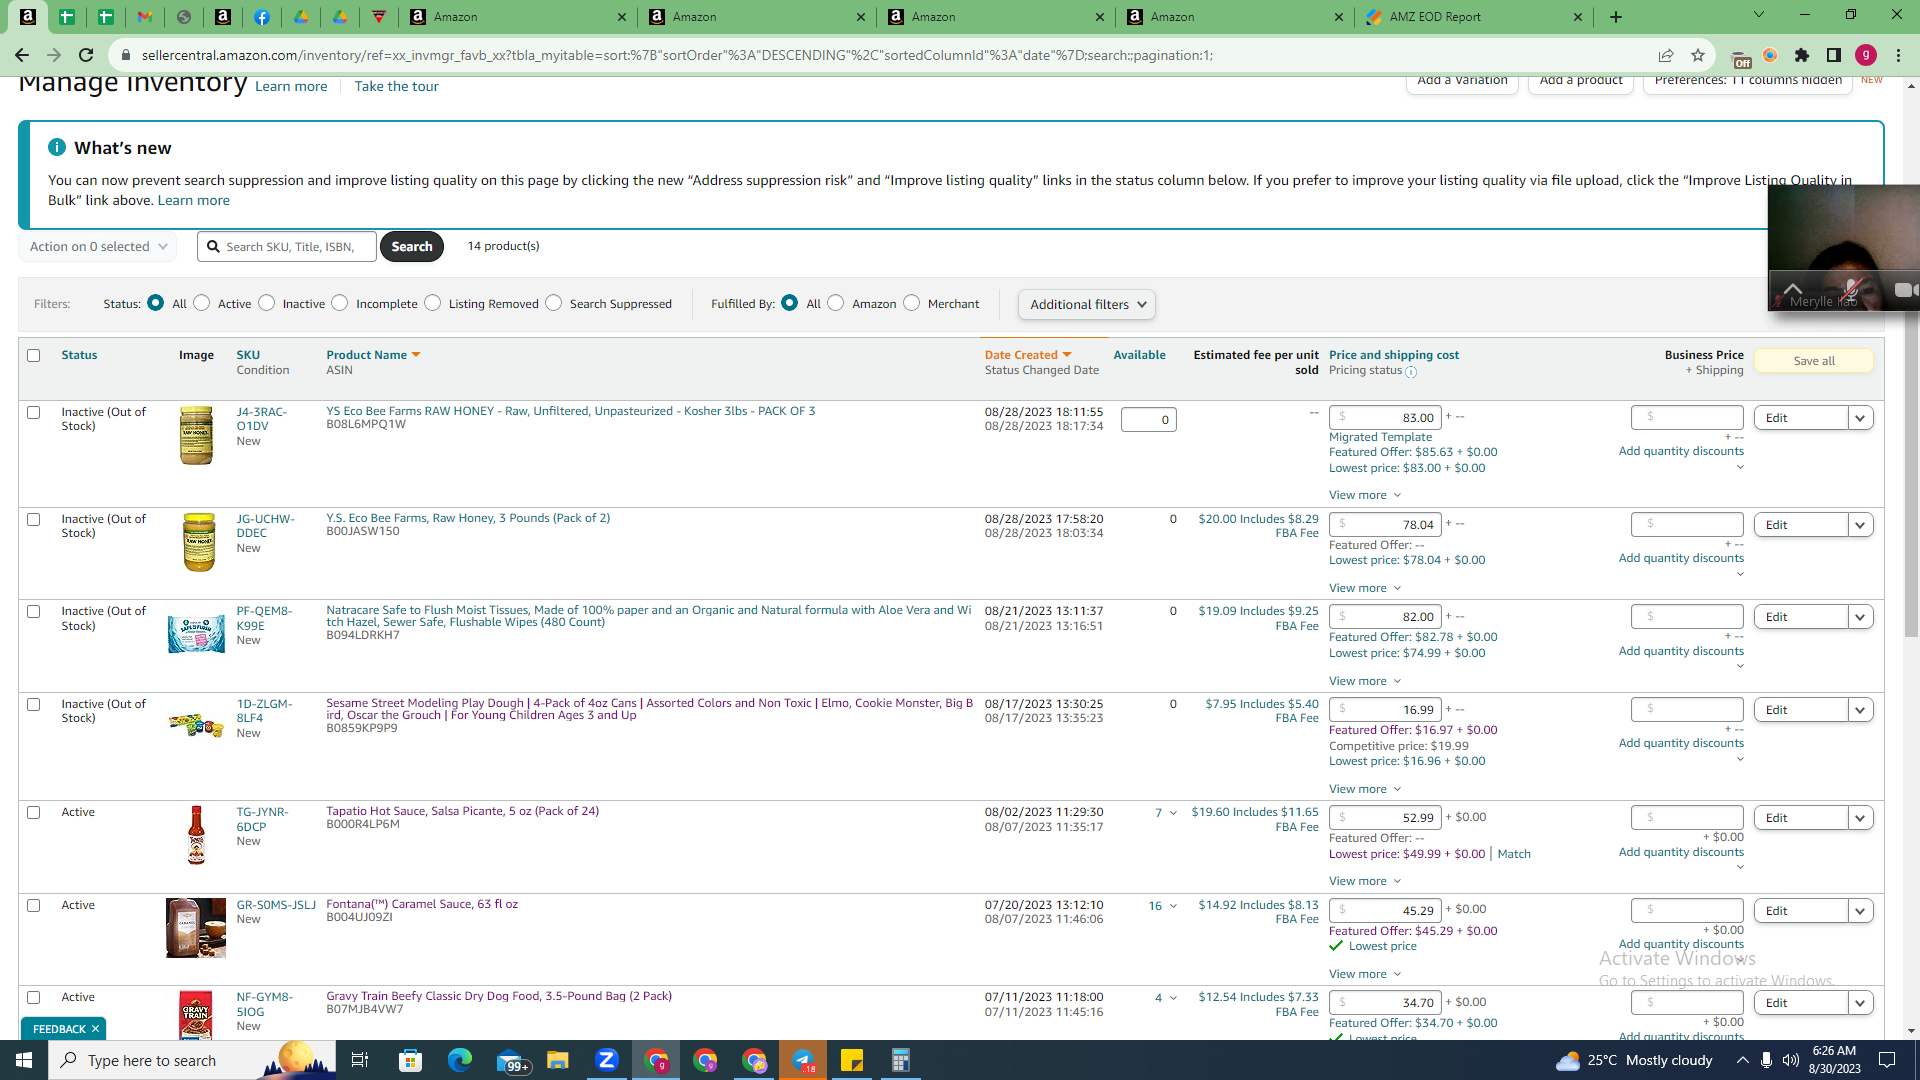This screenshot has width=1920, height=1080.
Task: Open SKU link TG-JYNR-6DCP
Action: pos(262,819)
